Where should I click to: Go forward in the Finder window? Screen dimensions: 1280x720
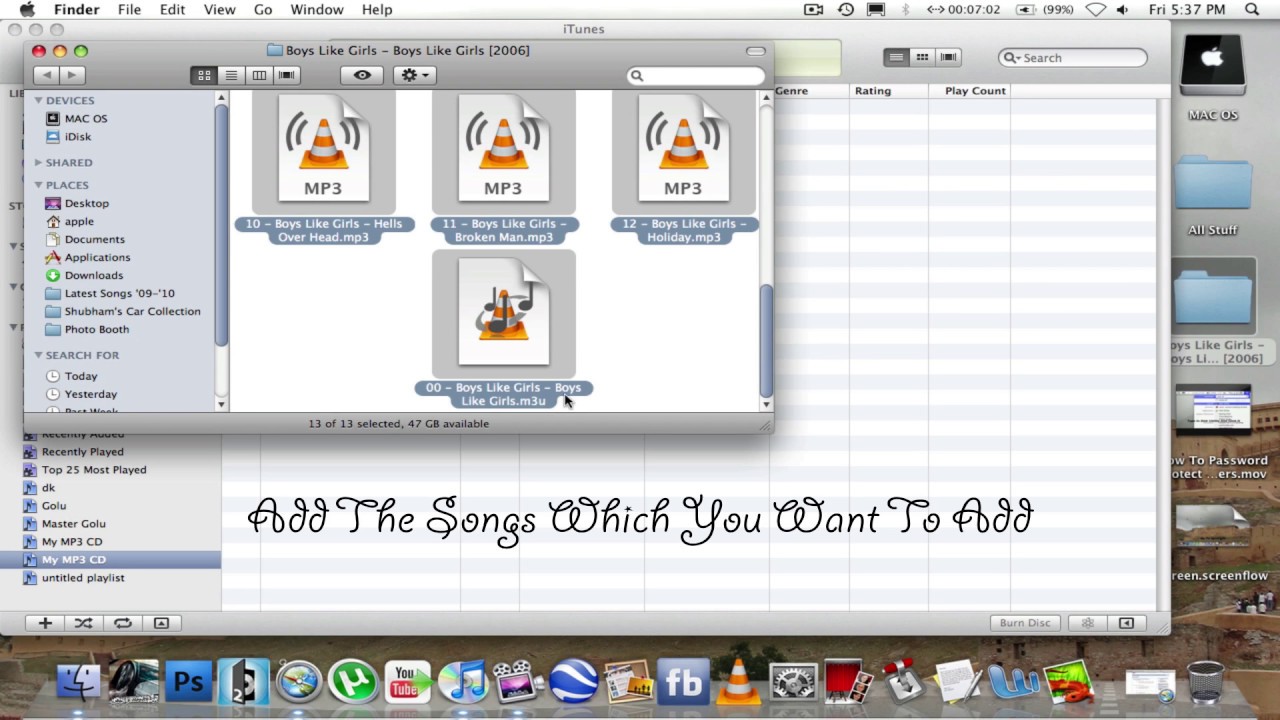(x=71, y=75)
